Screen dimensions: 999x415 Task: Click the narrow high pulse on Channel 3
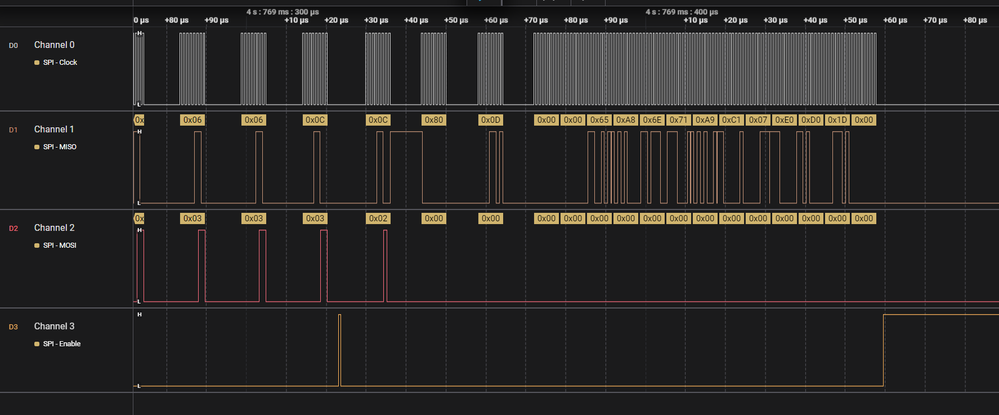point(340,350)
